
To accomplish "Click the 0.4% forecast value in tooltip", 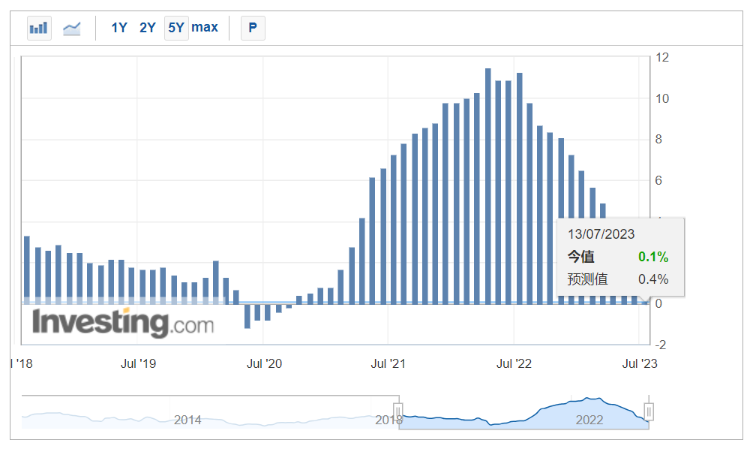I will click(x=653, y=279).
